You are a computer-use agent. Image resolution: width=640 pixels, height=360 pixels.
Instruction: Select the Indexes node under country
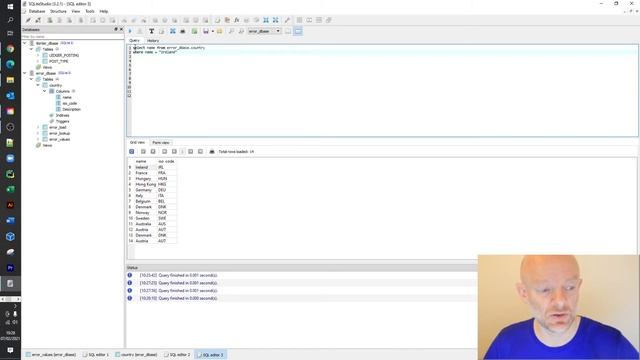point(62,116)
